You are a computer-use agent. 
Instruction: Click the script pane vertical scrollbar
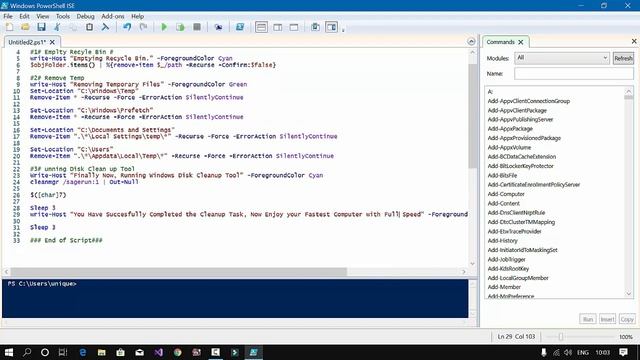pos(472,116)
